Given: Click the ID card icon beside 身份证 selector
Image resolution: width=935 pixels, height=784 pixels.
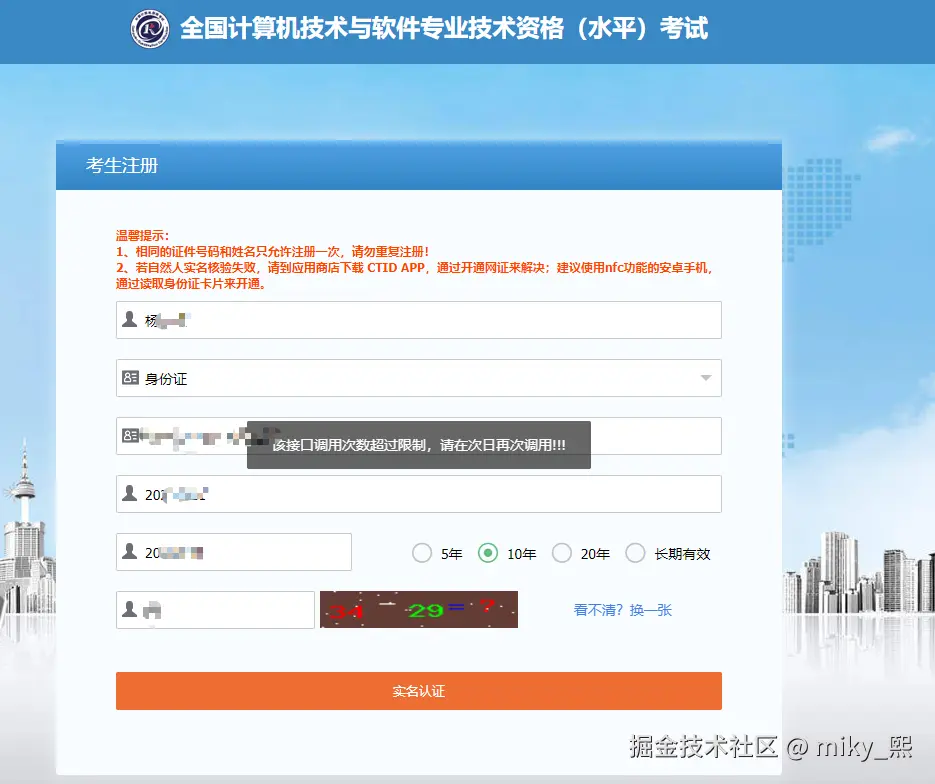Looking at the screenshot, I should click(129, 377).
